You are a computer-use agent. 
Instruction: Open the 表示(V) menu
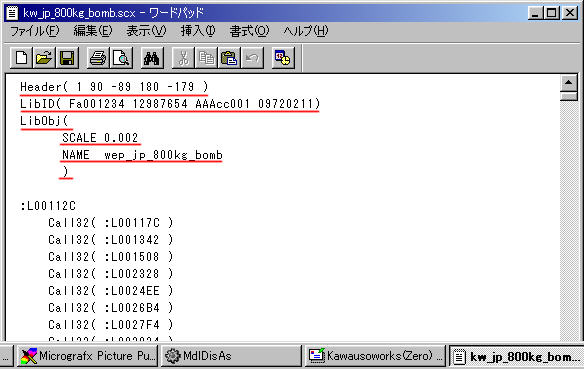pos(146,31)
